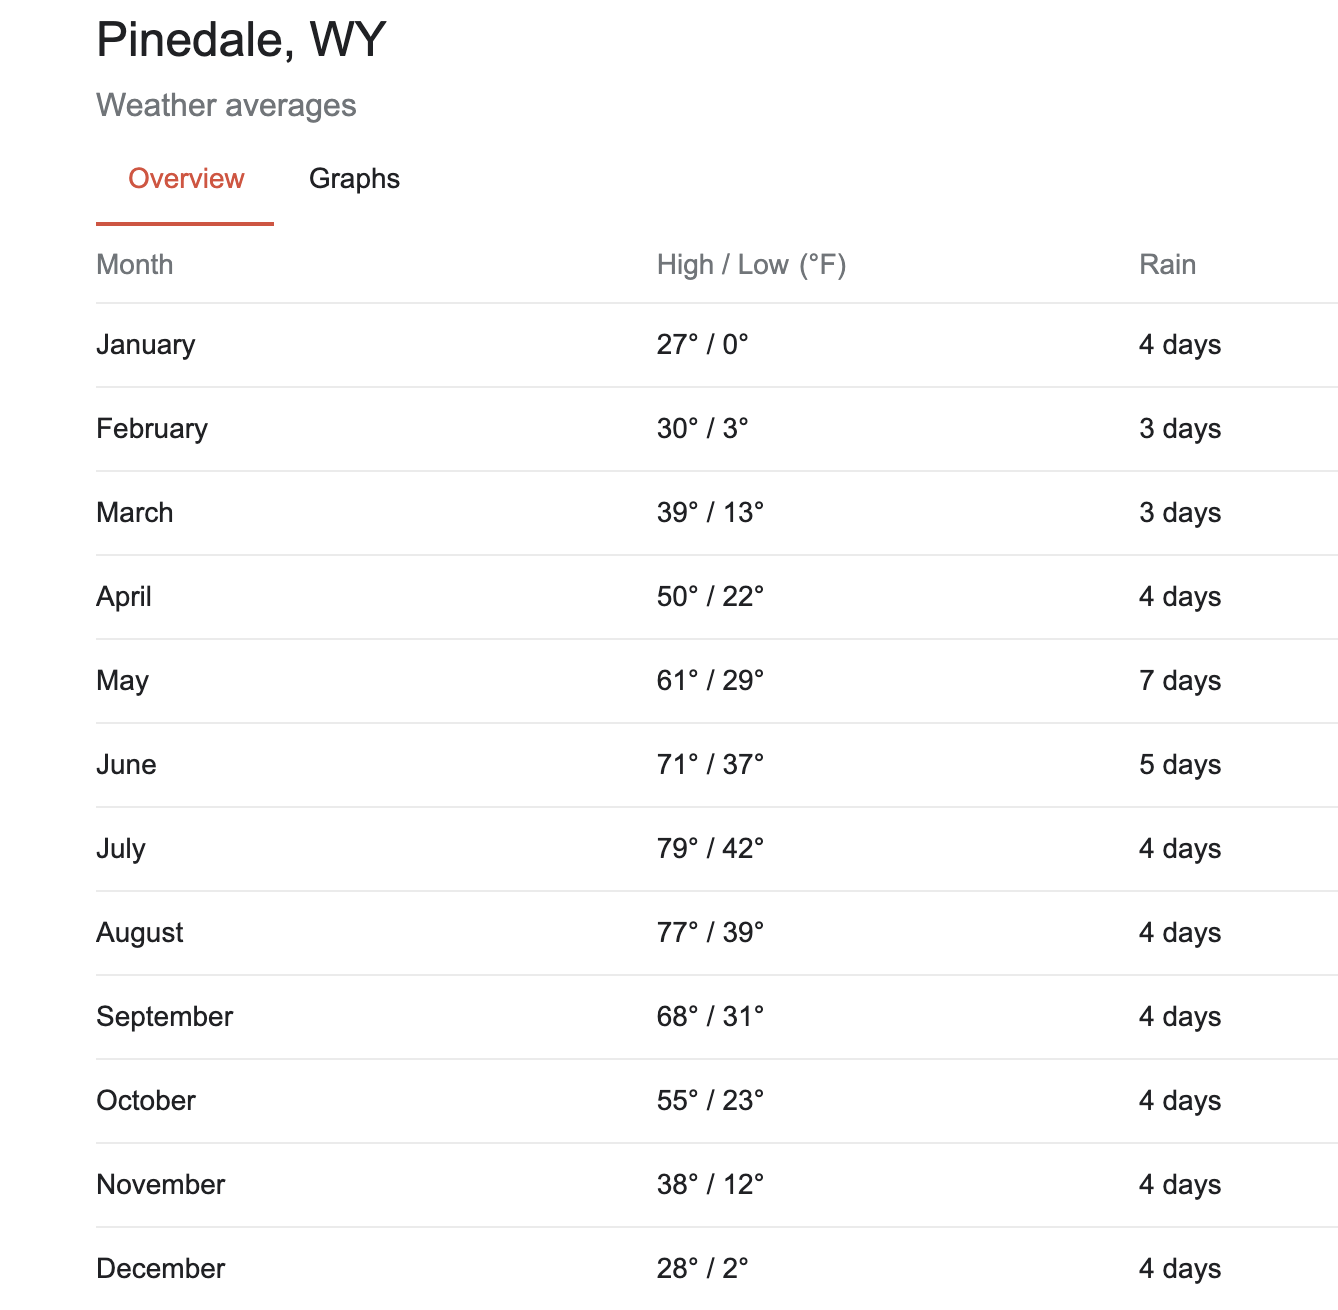Viewport: 1338px width, 1310px height.
Task: Click June's 5 days rain value
Action: point(1180,765)
